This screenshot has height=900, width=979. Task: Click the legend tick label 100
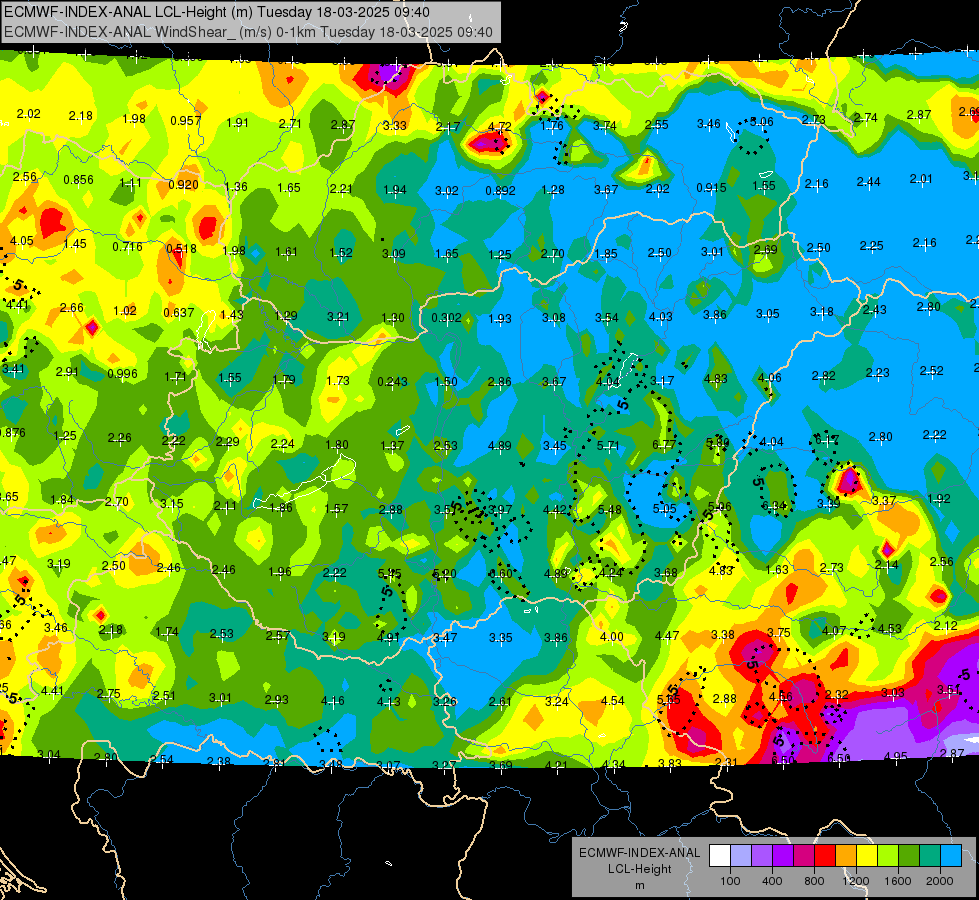[730, 881]
